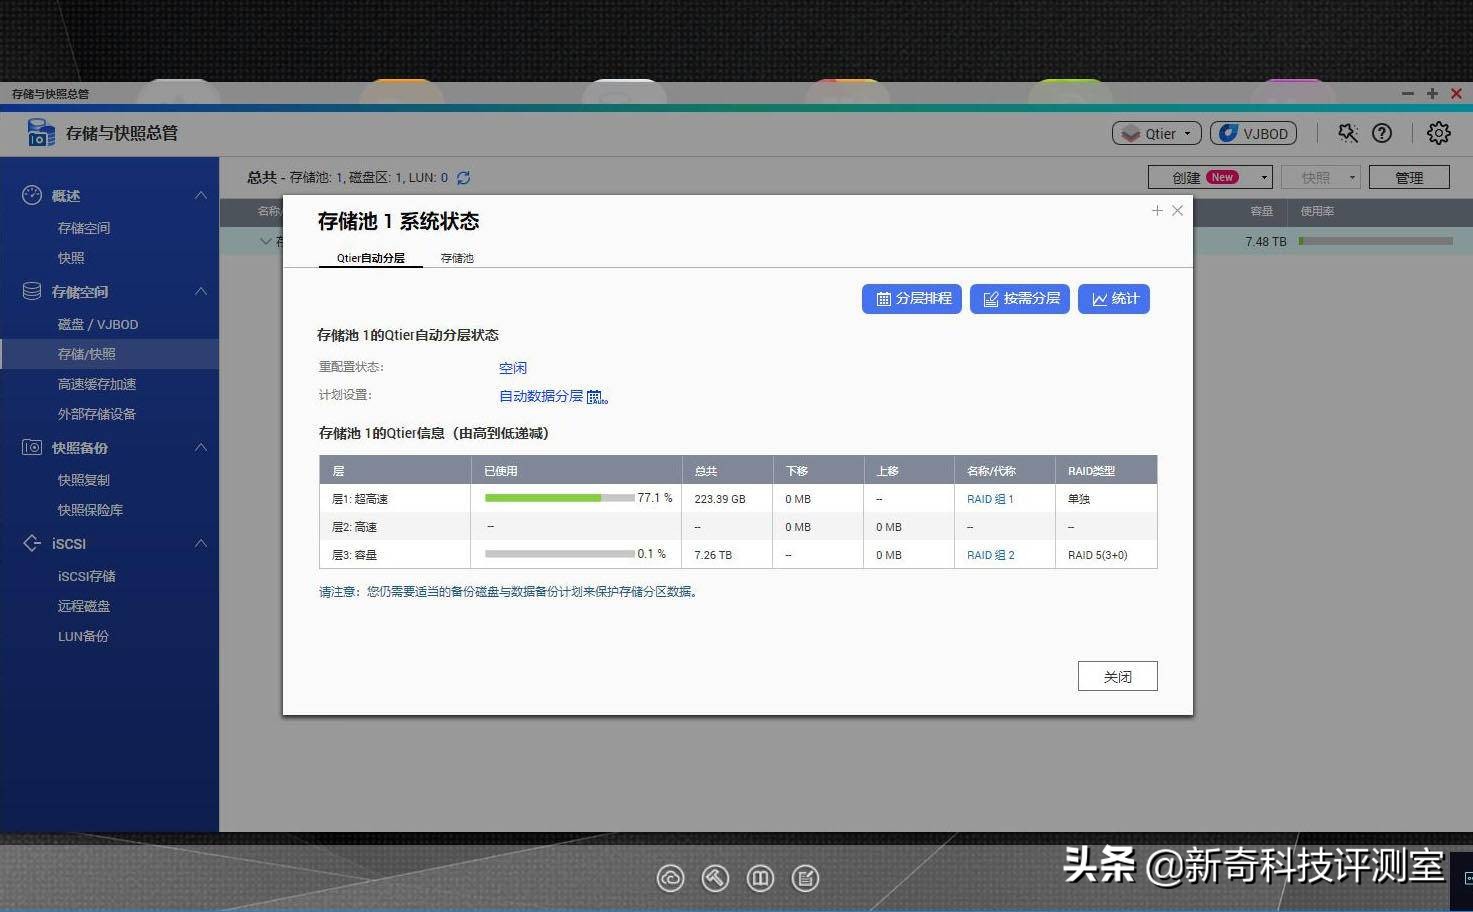Expand the 创建 (Create) button dropdown
Screen dimensions: 1473x912
click(1262, 177)
